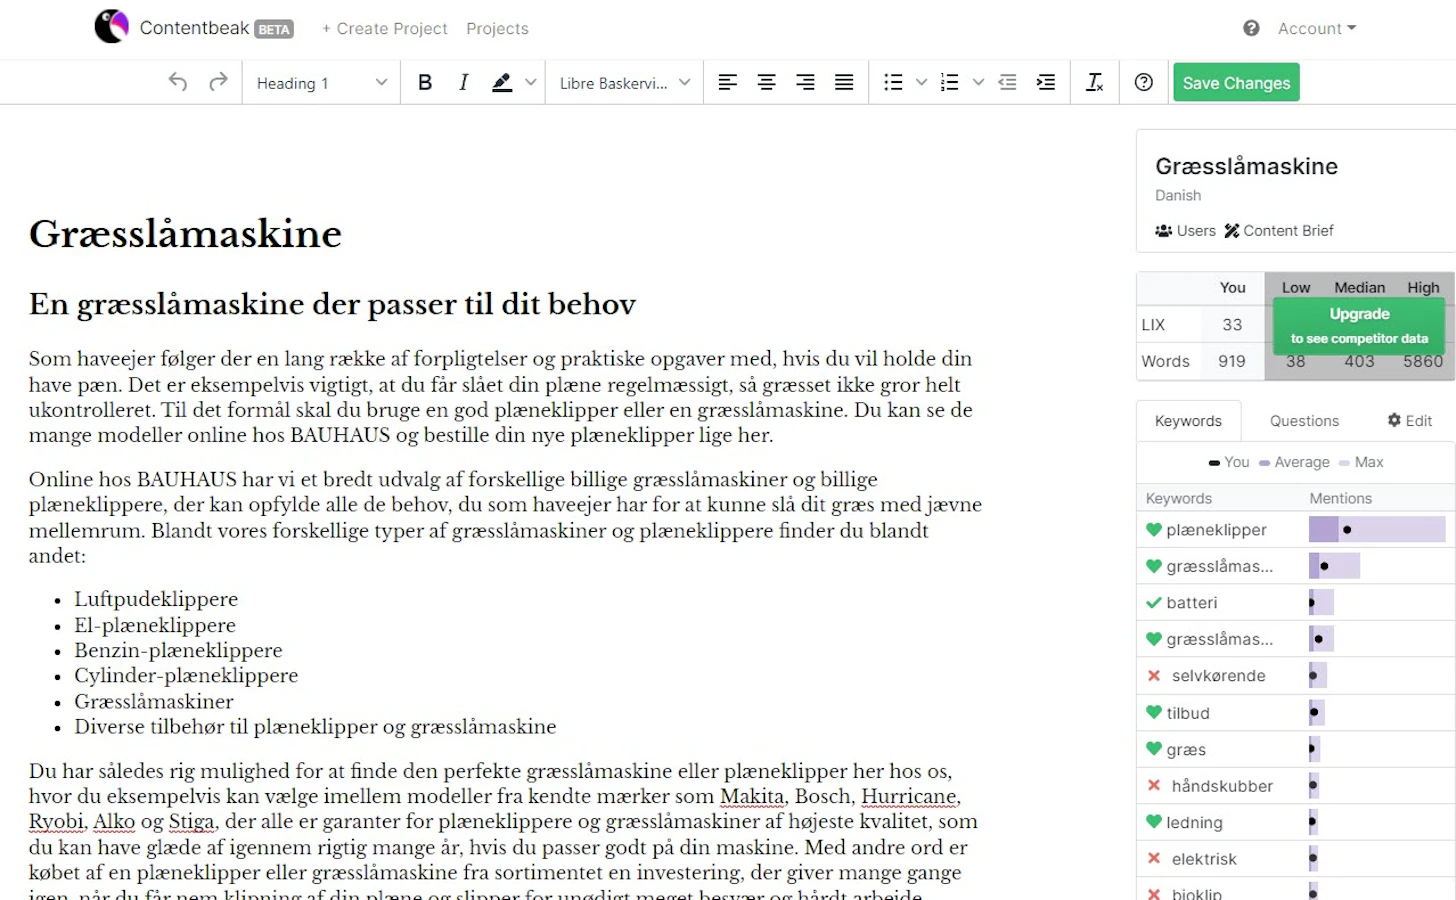Click the 'Luftpudeklippere' list item
The image size is (1456, 900).
tap(156, 599)
